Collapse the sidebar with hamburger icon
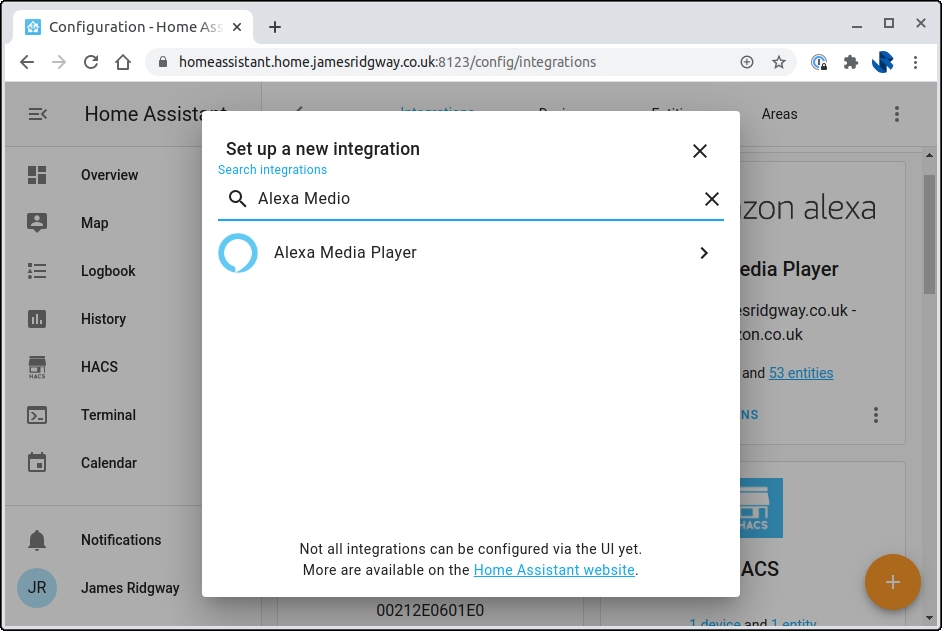Viewport: 942px width, 631px height. pos(37,114)
